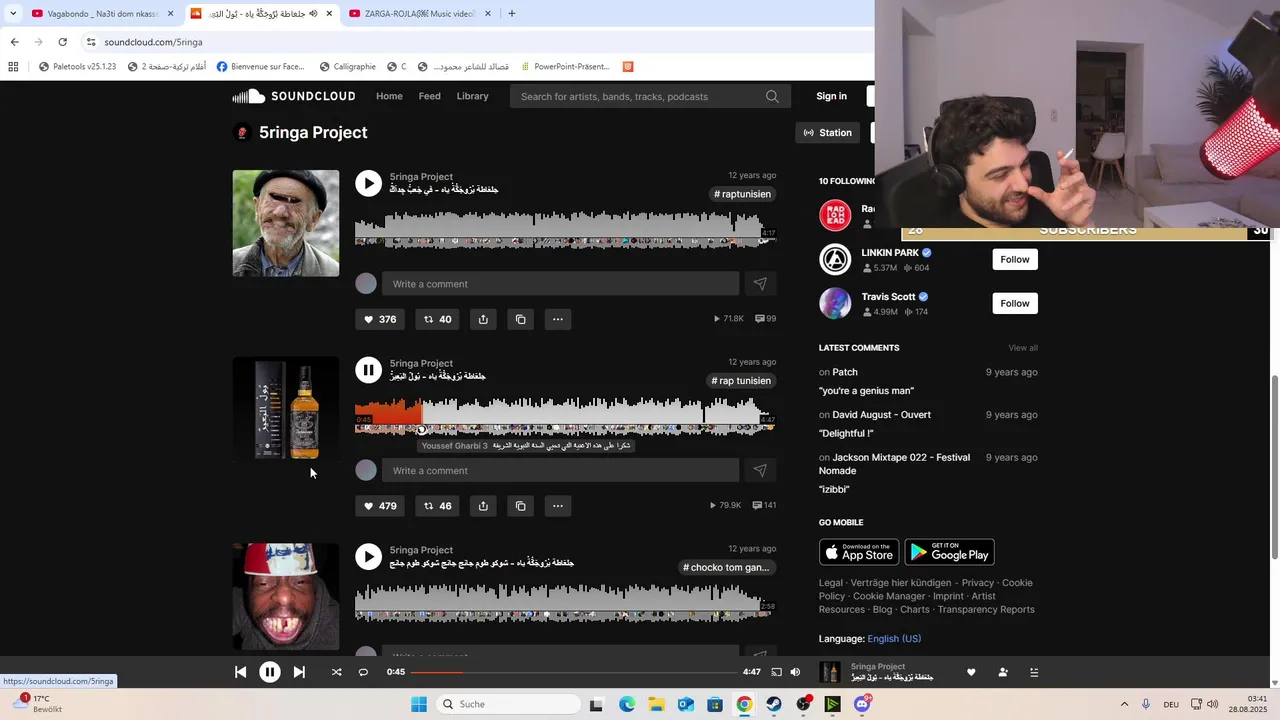1280x720 pixels.
Task: Pause playback in the bottom player bar
Action: point(270,672)
